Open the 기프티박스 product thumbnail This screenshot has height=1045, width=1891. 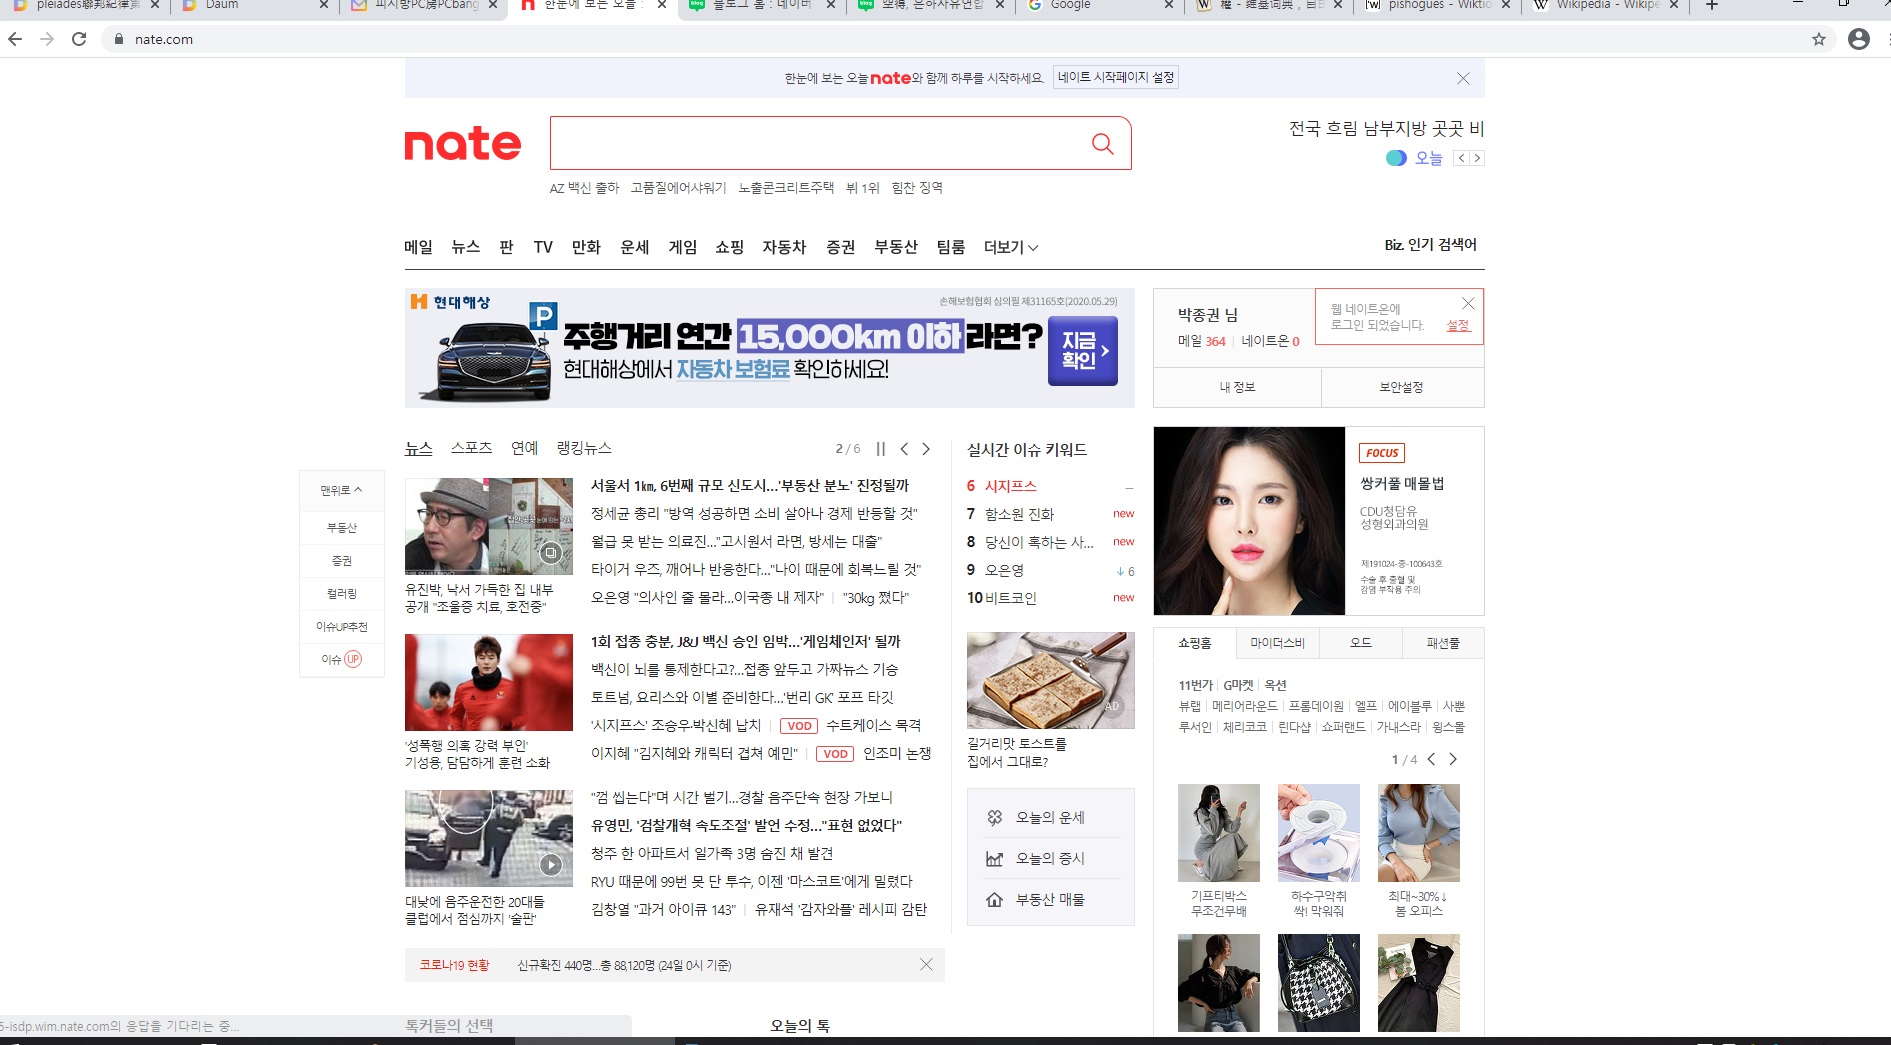click(1218, 832)
